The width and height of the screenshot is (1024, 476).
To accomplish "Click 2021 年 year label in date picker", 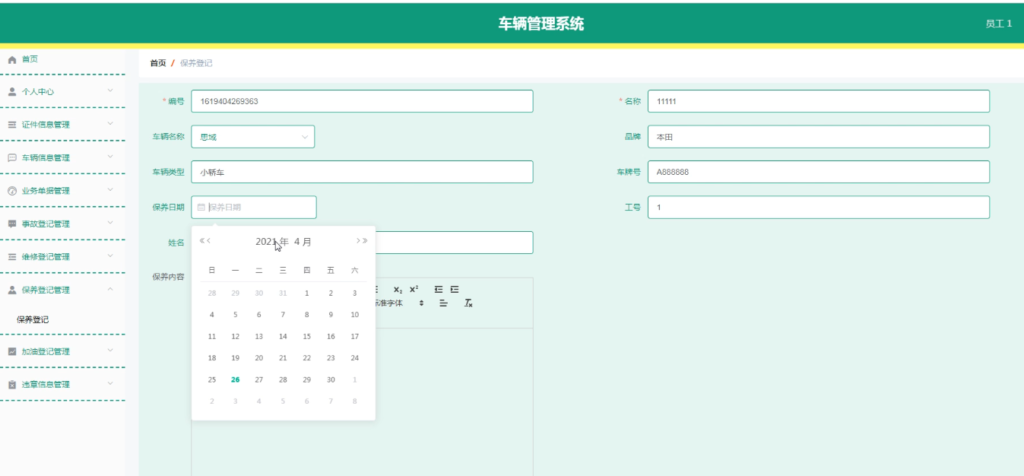I will coord(272,242).
